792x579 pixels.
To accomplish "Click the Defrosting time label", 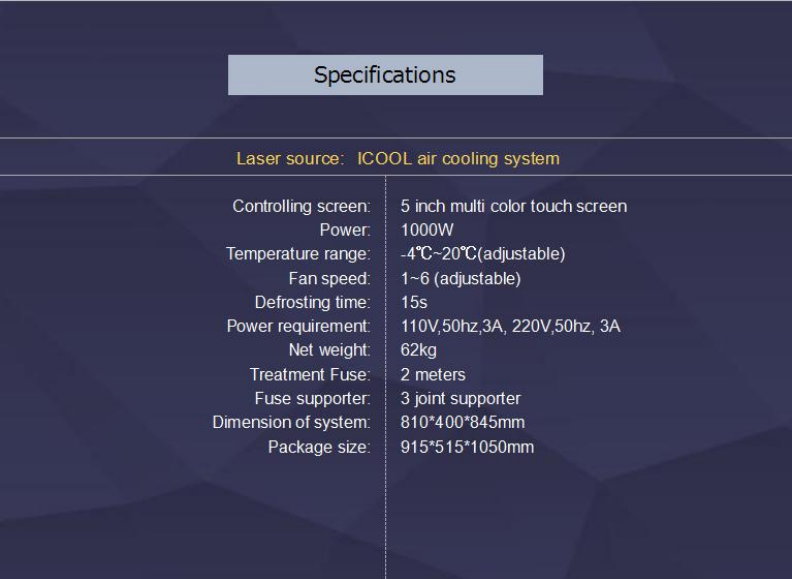I will 313,302.
